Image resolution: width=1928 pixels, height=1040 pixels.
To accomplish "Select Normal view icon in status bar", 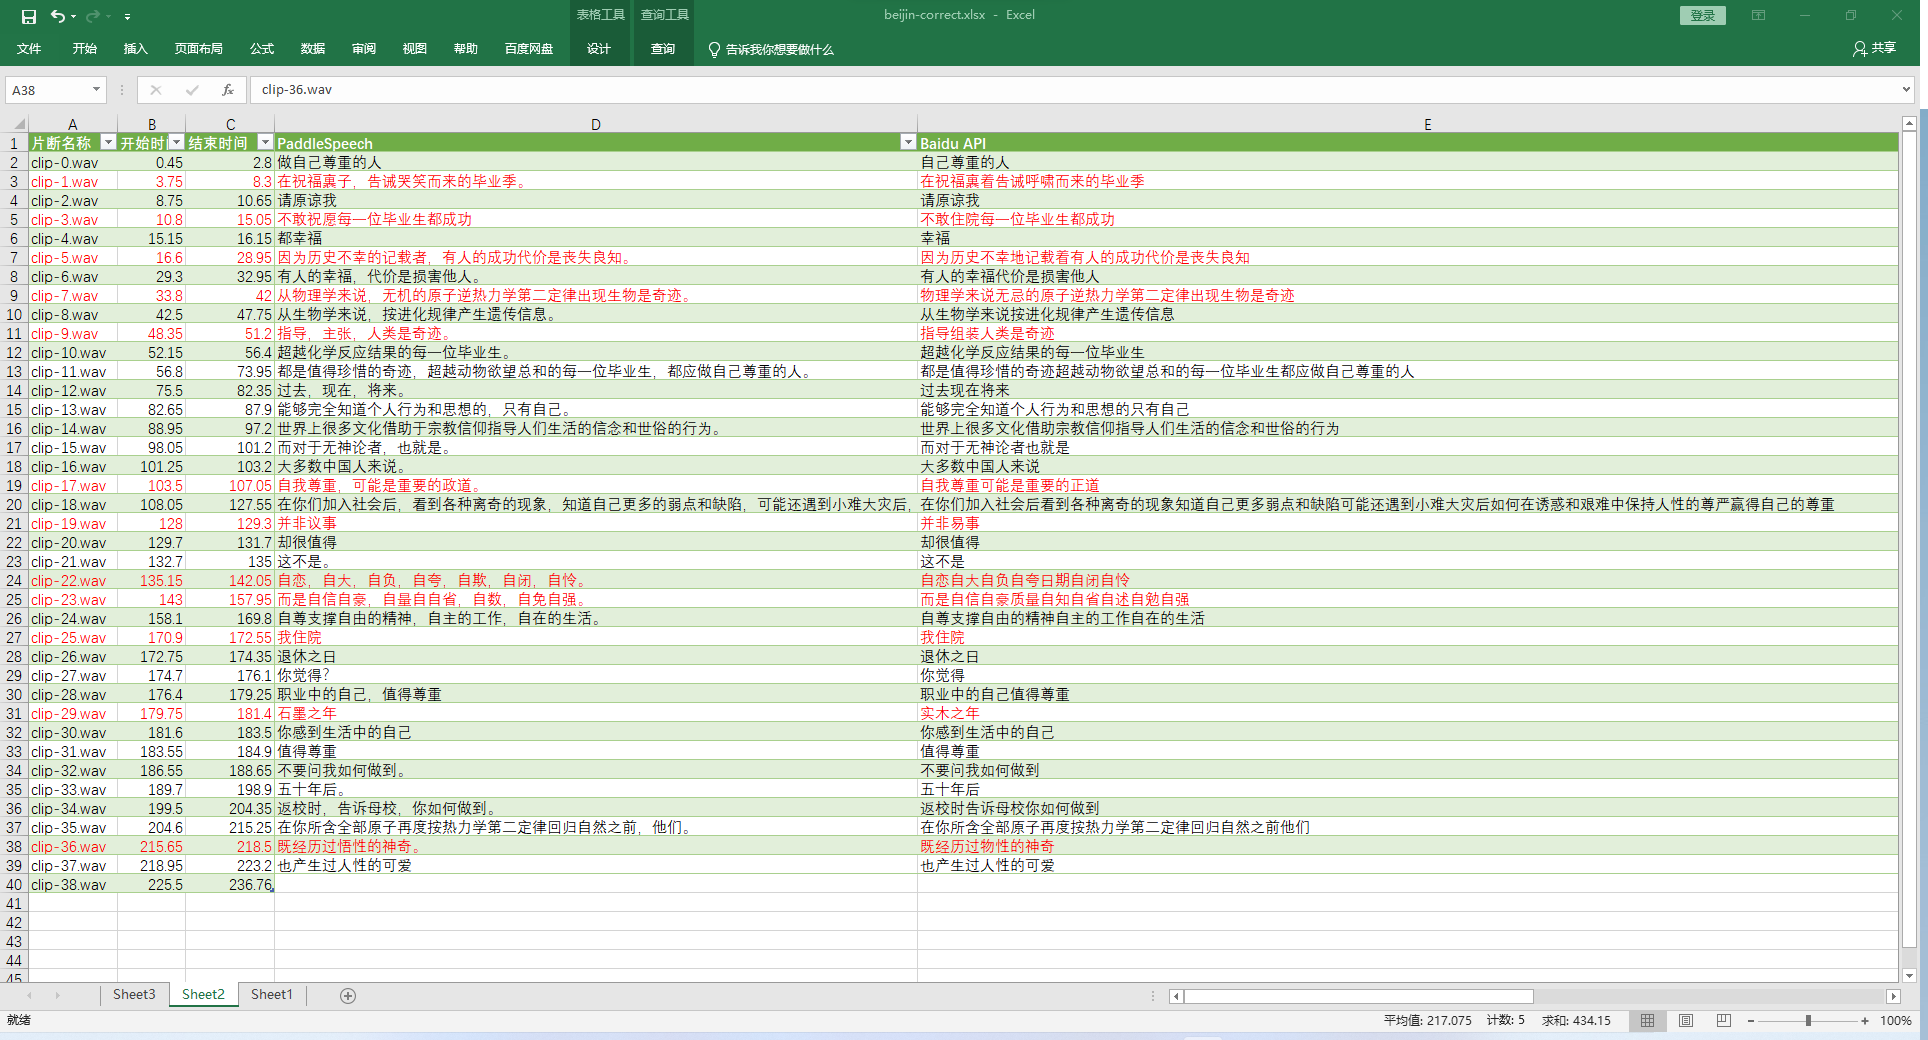I will 1646,1021.
